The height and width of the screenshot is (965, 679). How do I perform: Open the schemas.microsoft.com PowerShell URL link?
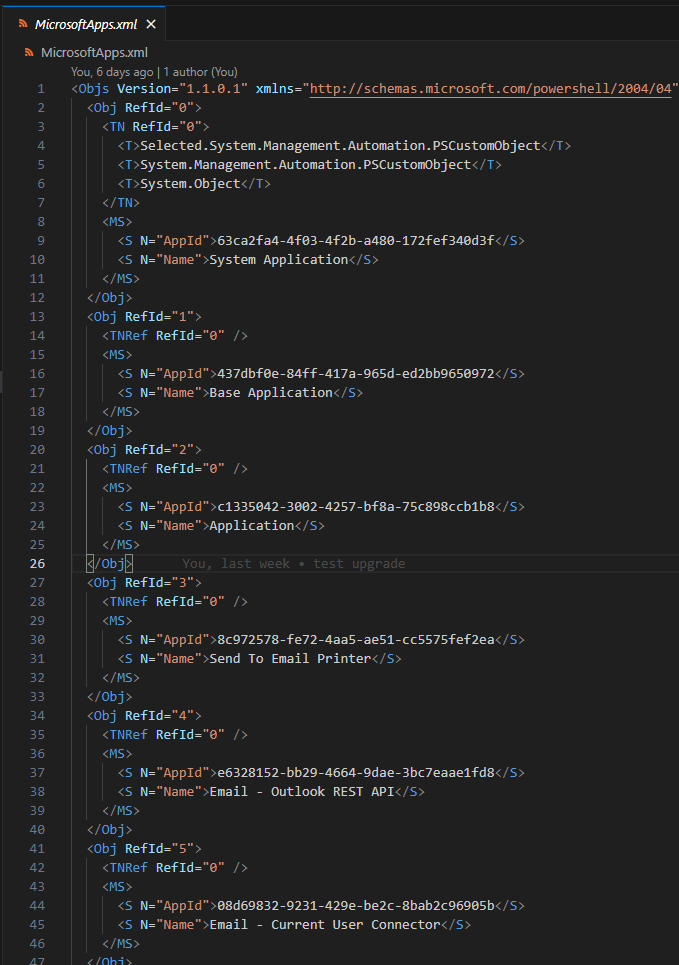(490, 89)
